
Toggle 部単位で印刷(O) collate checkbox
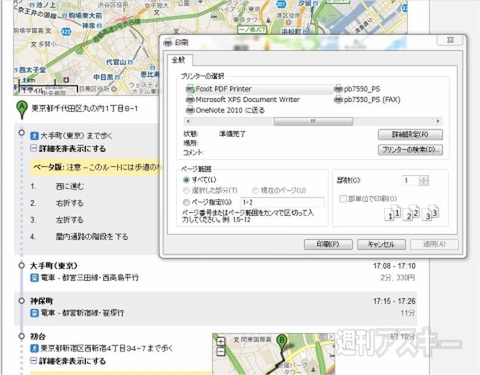click(x=343, y=199)
